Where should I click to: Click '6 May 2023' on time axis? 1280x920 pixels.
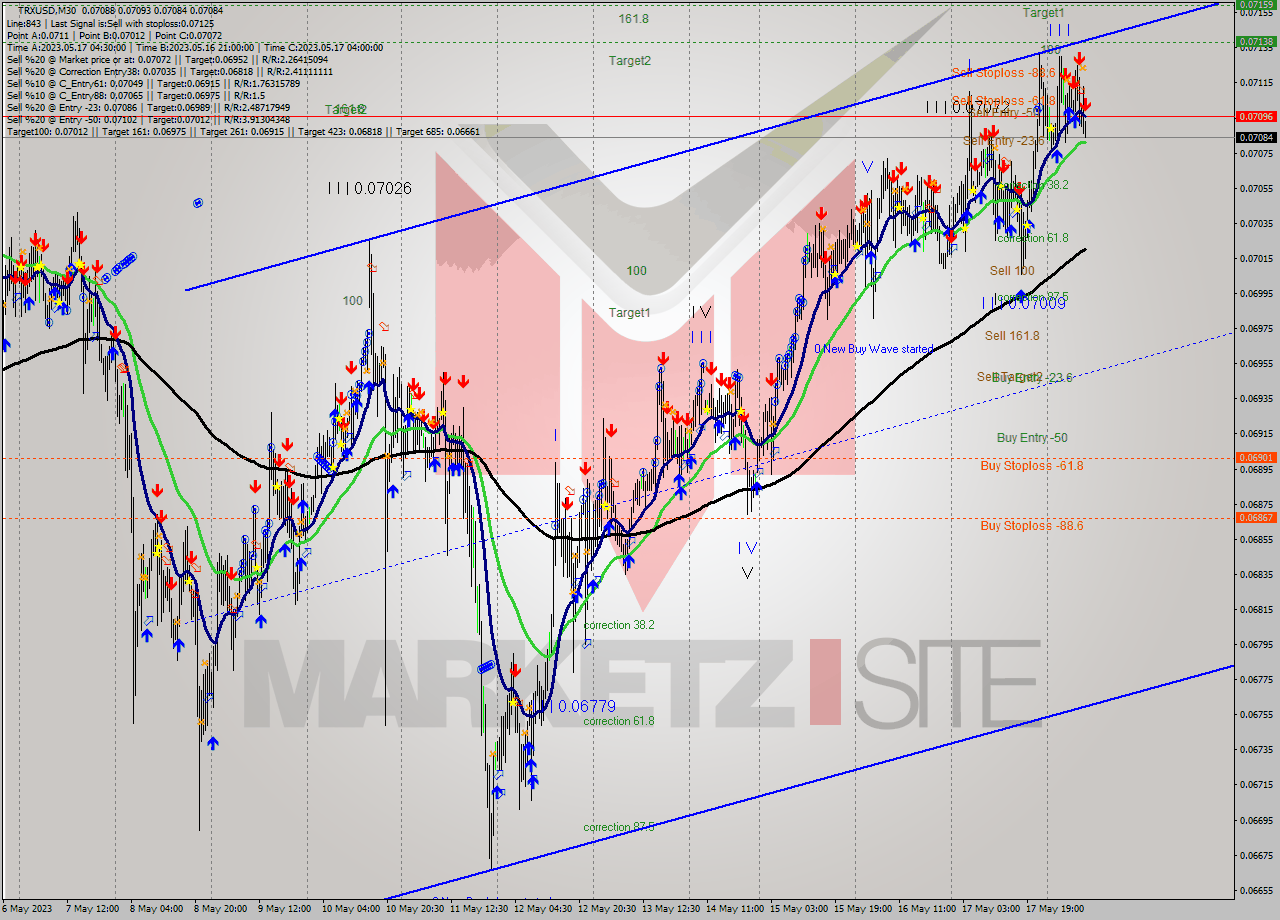29,909
